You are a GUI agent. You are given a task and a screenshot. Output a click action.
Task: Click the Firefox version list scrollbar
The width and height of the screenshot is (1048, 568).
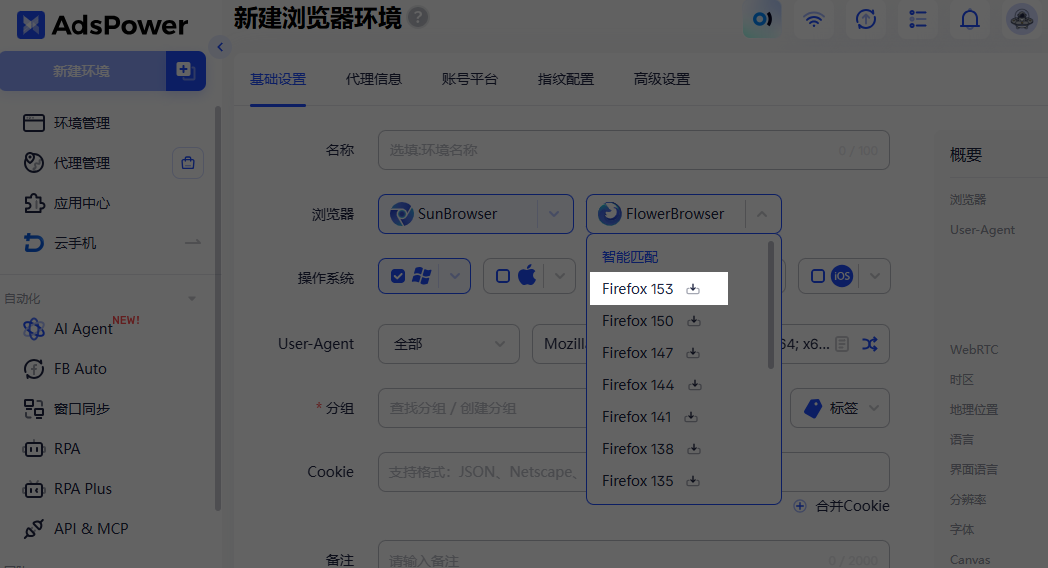(x=771, y=305)
